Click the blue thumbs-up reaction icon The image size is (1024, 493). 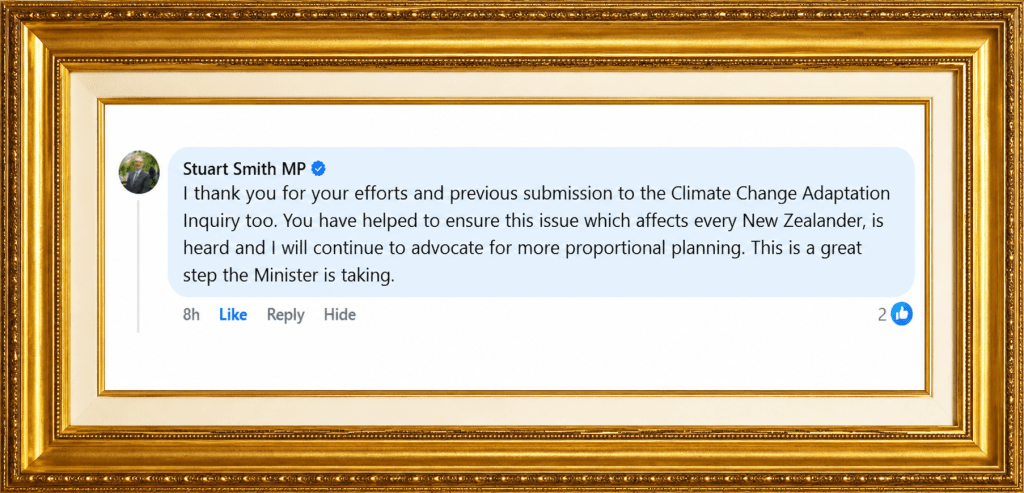pyautogui.click(x=902, y=314)
